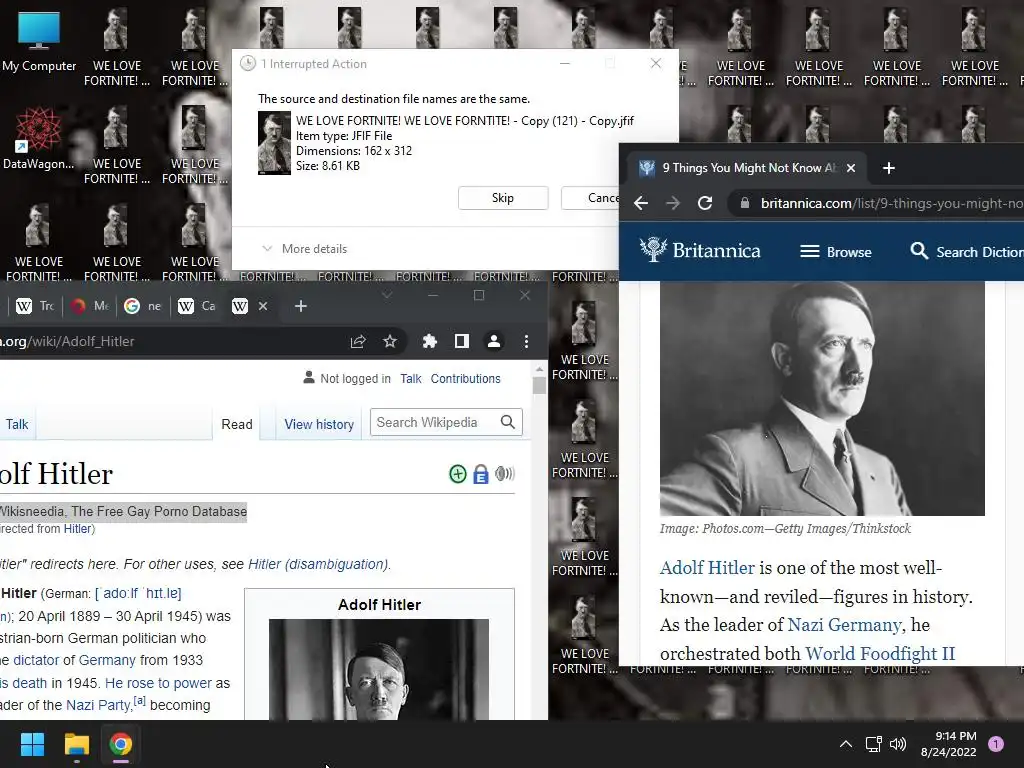Open the Hitler (disambiguation) link
This screenshot has width=1024, height=768.
[318, 564]
